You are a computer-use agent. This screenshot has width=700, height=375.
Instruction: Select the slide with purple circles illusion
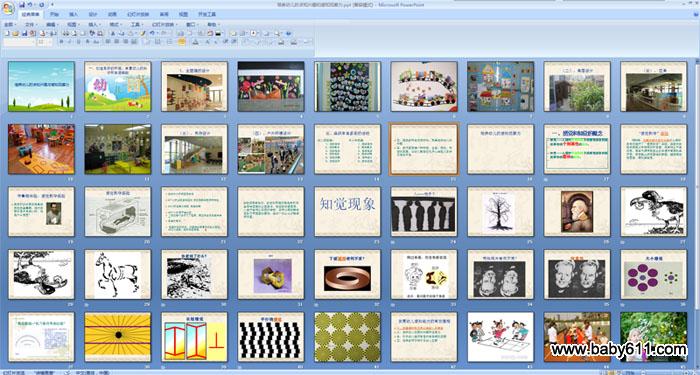(654, 274)
